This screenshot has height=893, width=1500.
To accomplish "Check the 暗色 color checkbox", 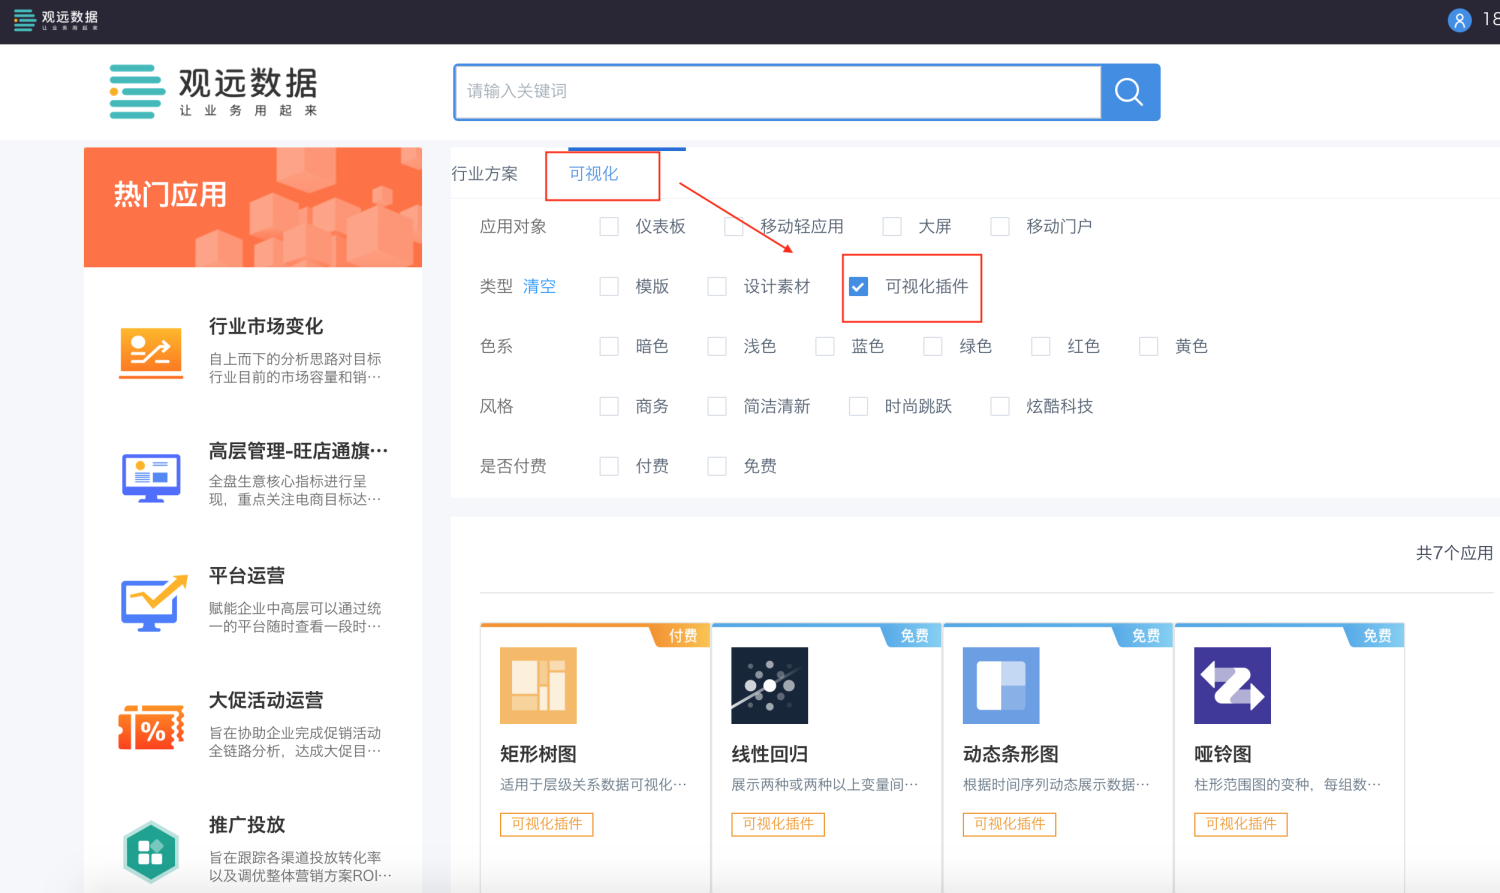I will (609, 347).
